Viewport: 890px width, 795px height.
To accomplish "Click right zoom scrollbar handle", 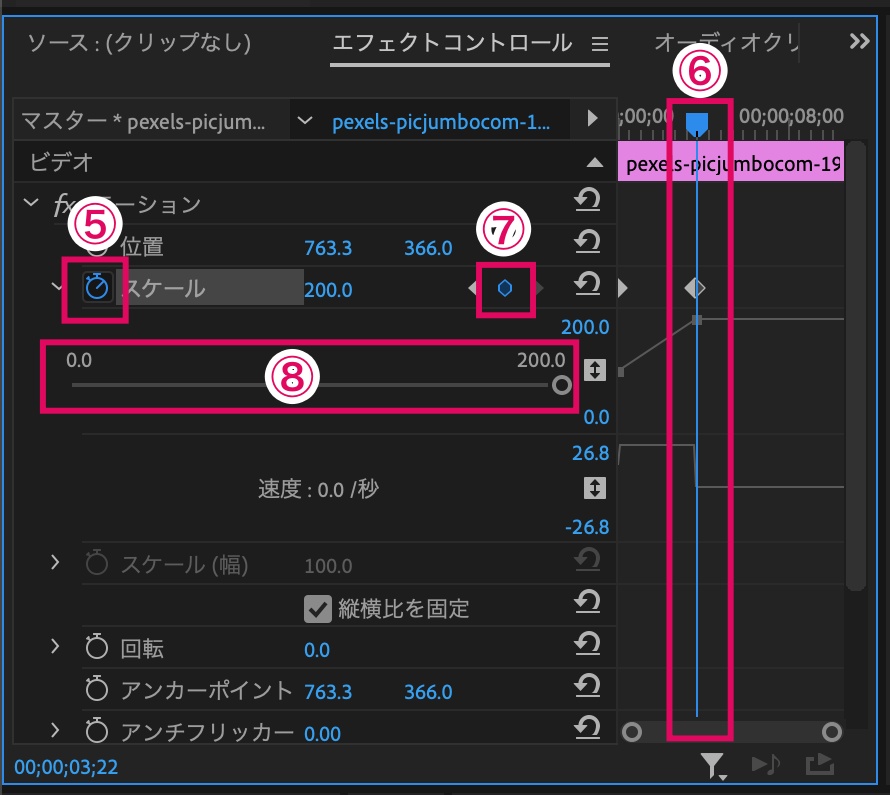I will (832, 732).
